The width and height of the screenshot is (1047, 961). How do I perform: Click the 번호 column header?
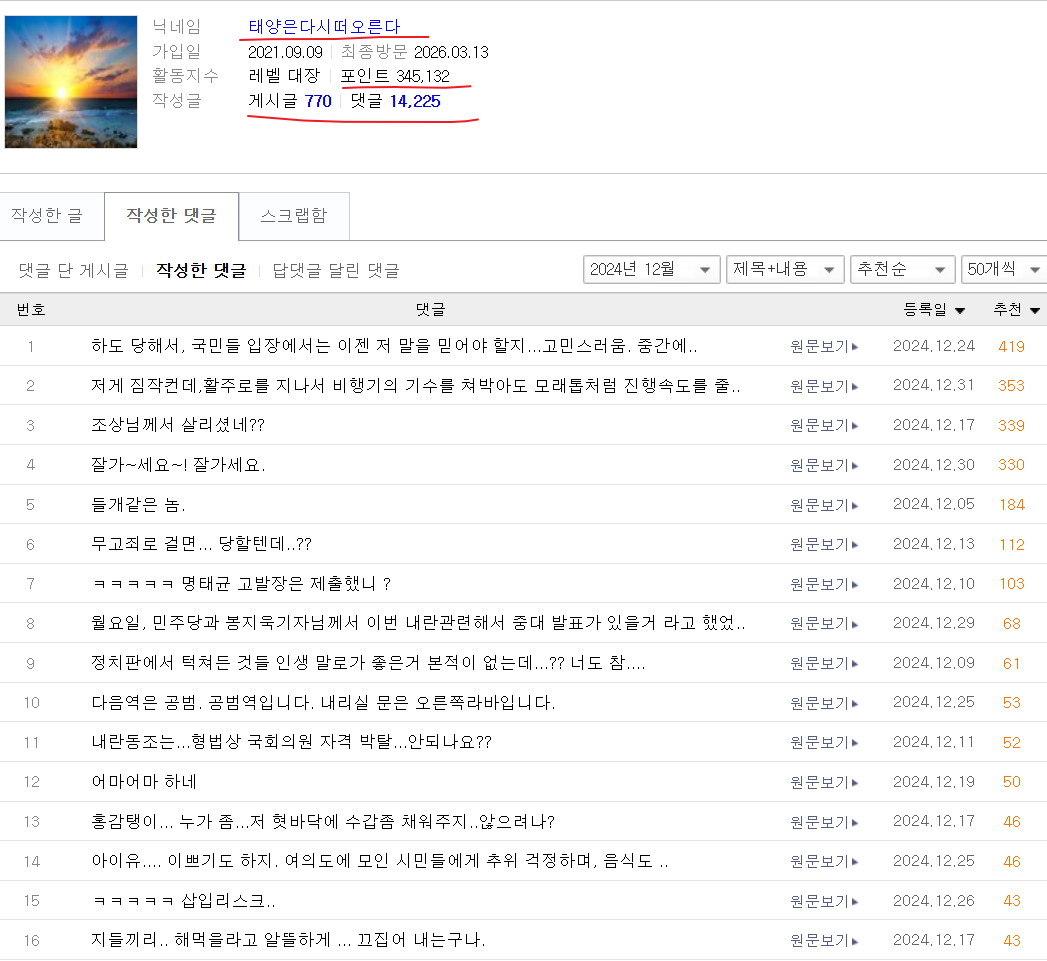(x=31, y=309)
